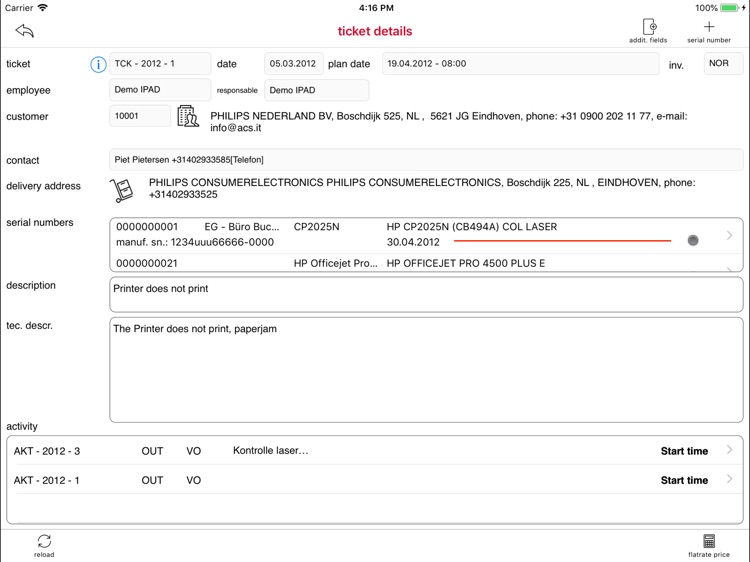Select serial row 0000000021 HP Officejet

(x=426, y=264)
